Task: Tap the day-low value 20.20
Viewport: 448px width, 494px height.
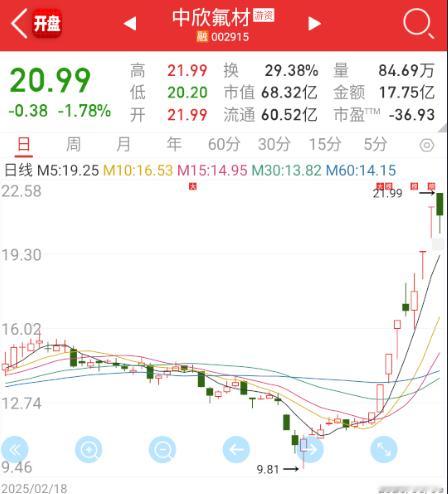Action: [187, 93]
